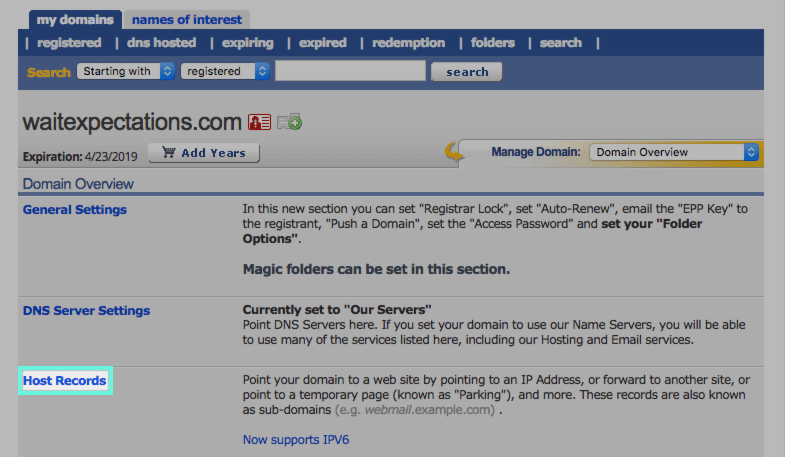Switch to the 'names of interest' tab
Viewport: 785px width, 457px height.
pos(186,19)
